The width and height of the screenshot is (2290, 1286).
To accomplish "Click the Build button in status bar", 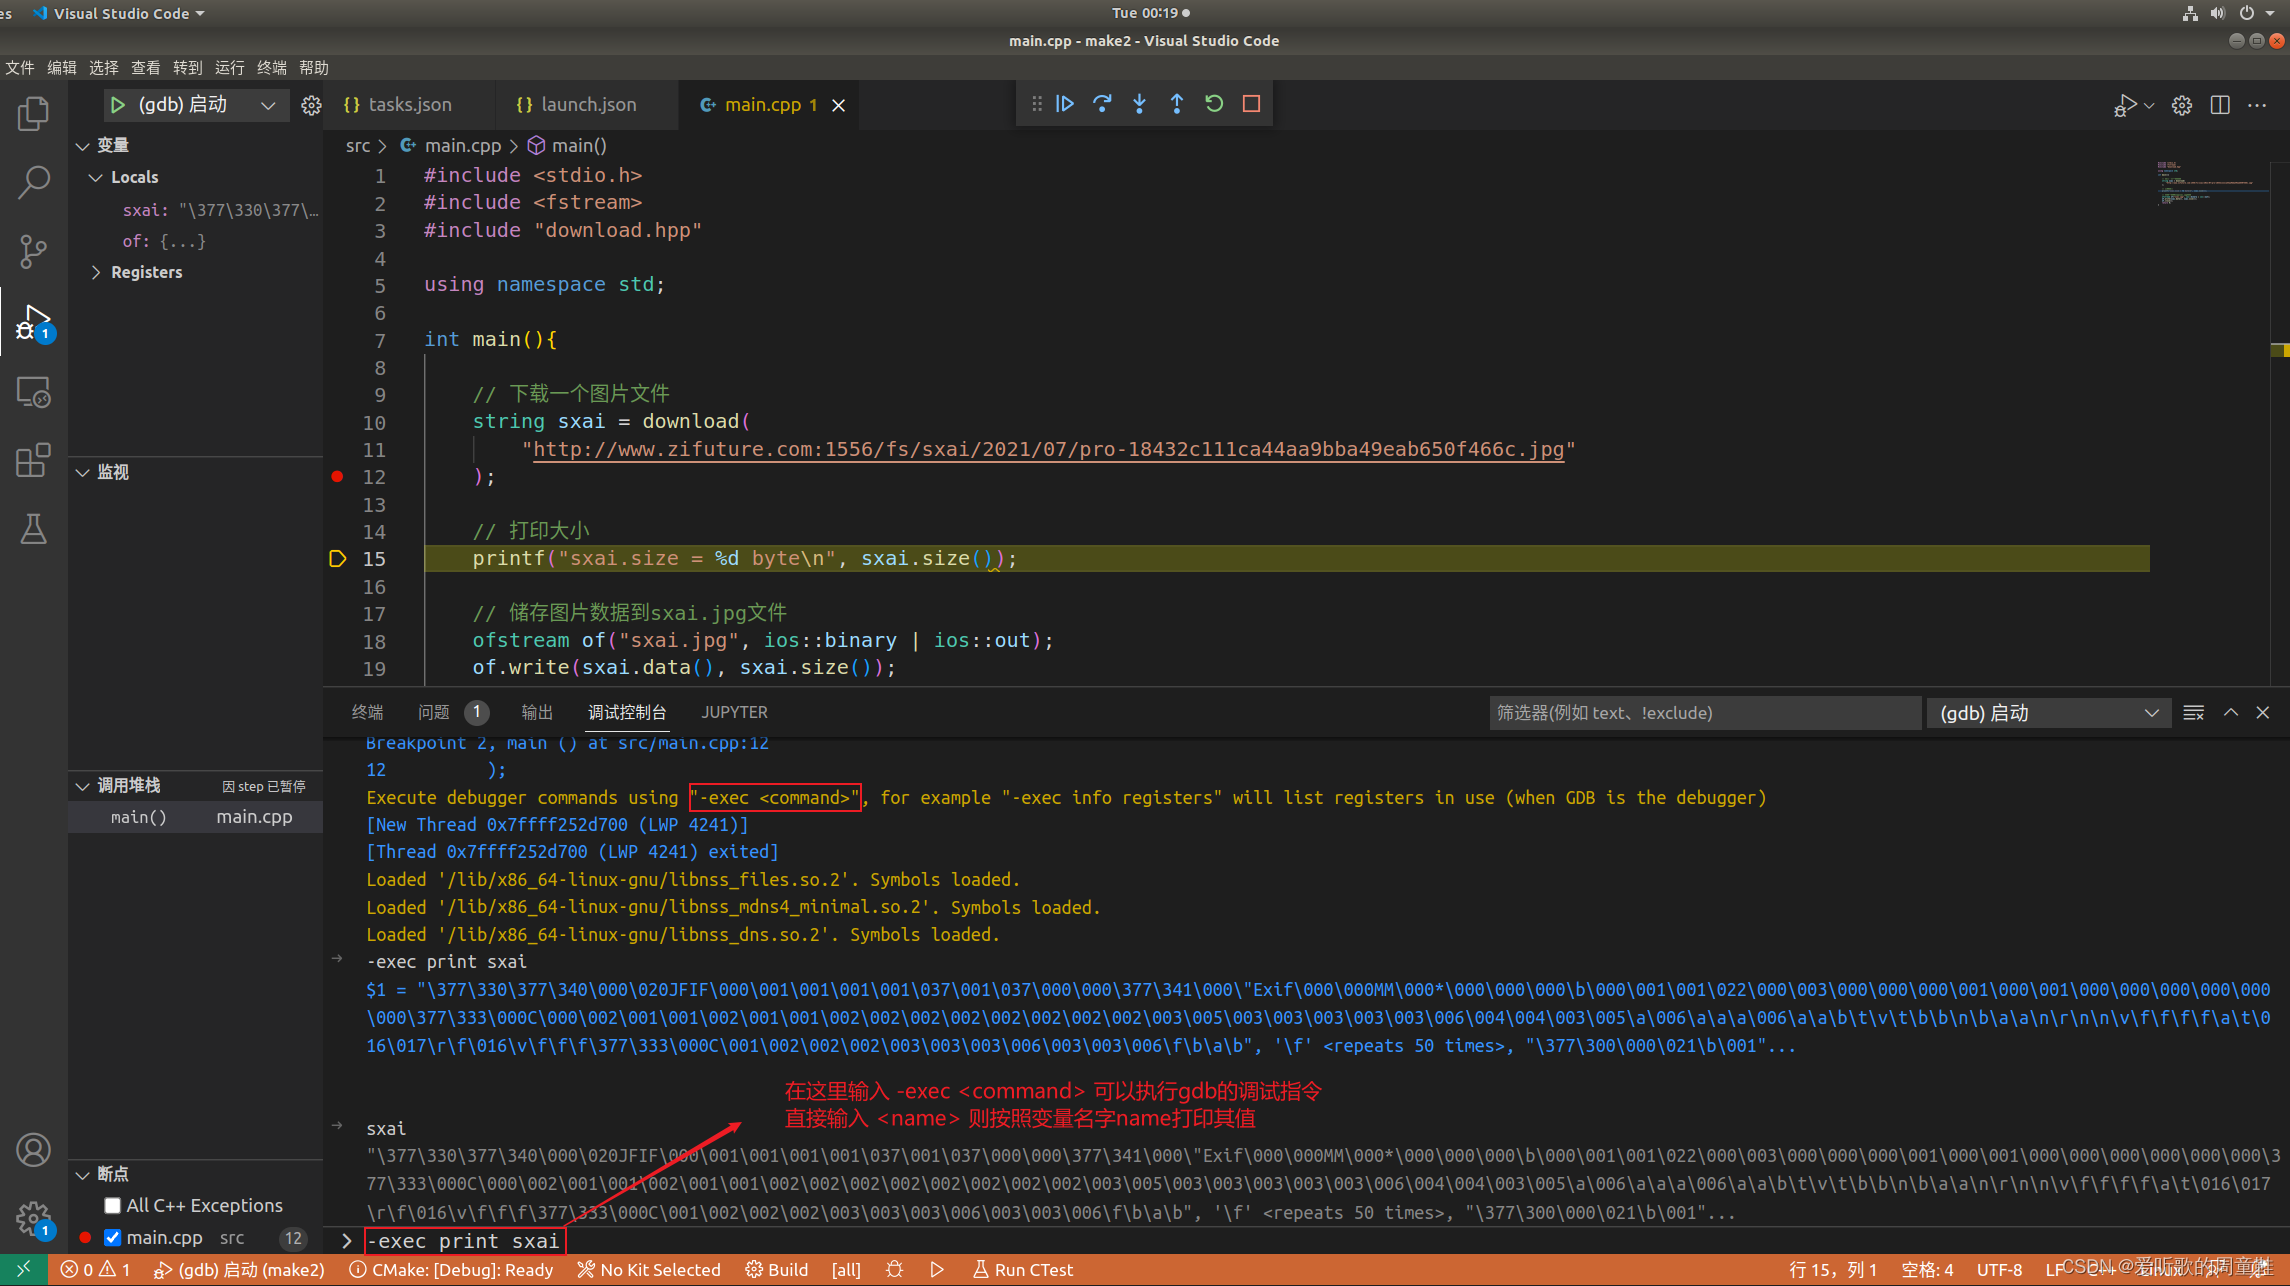I will [x=777, y=1270].
